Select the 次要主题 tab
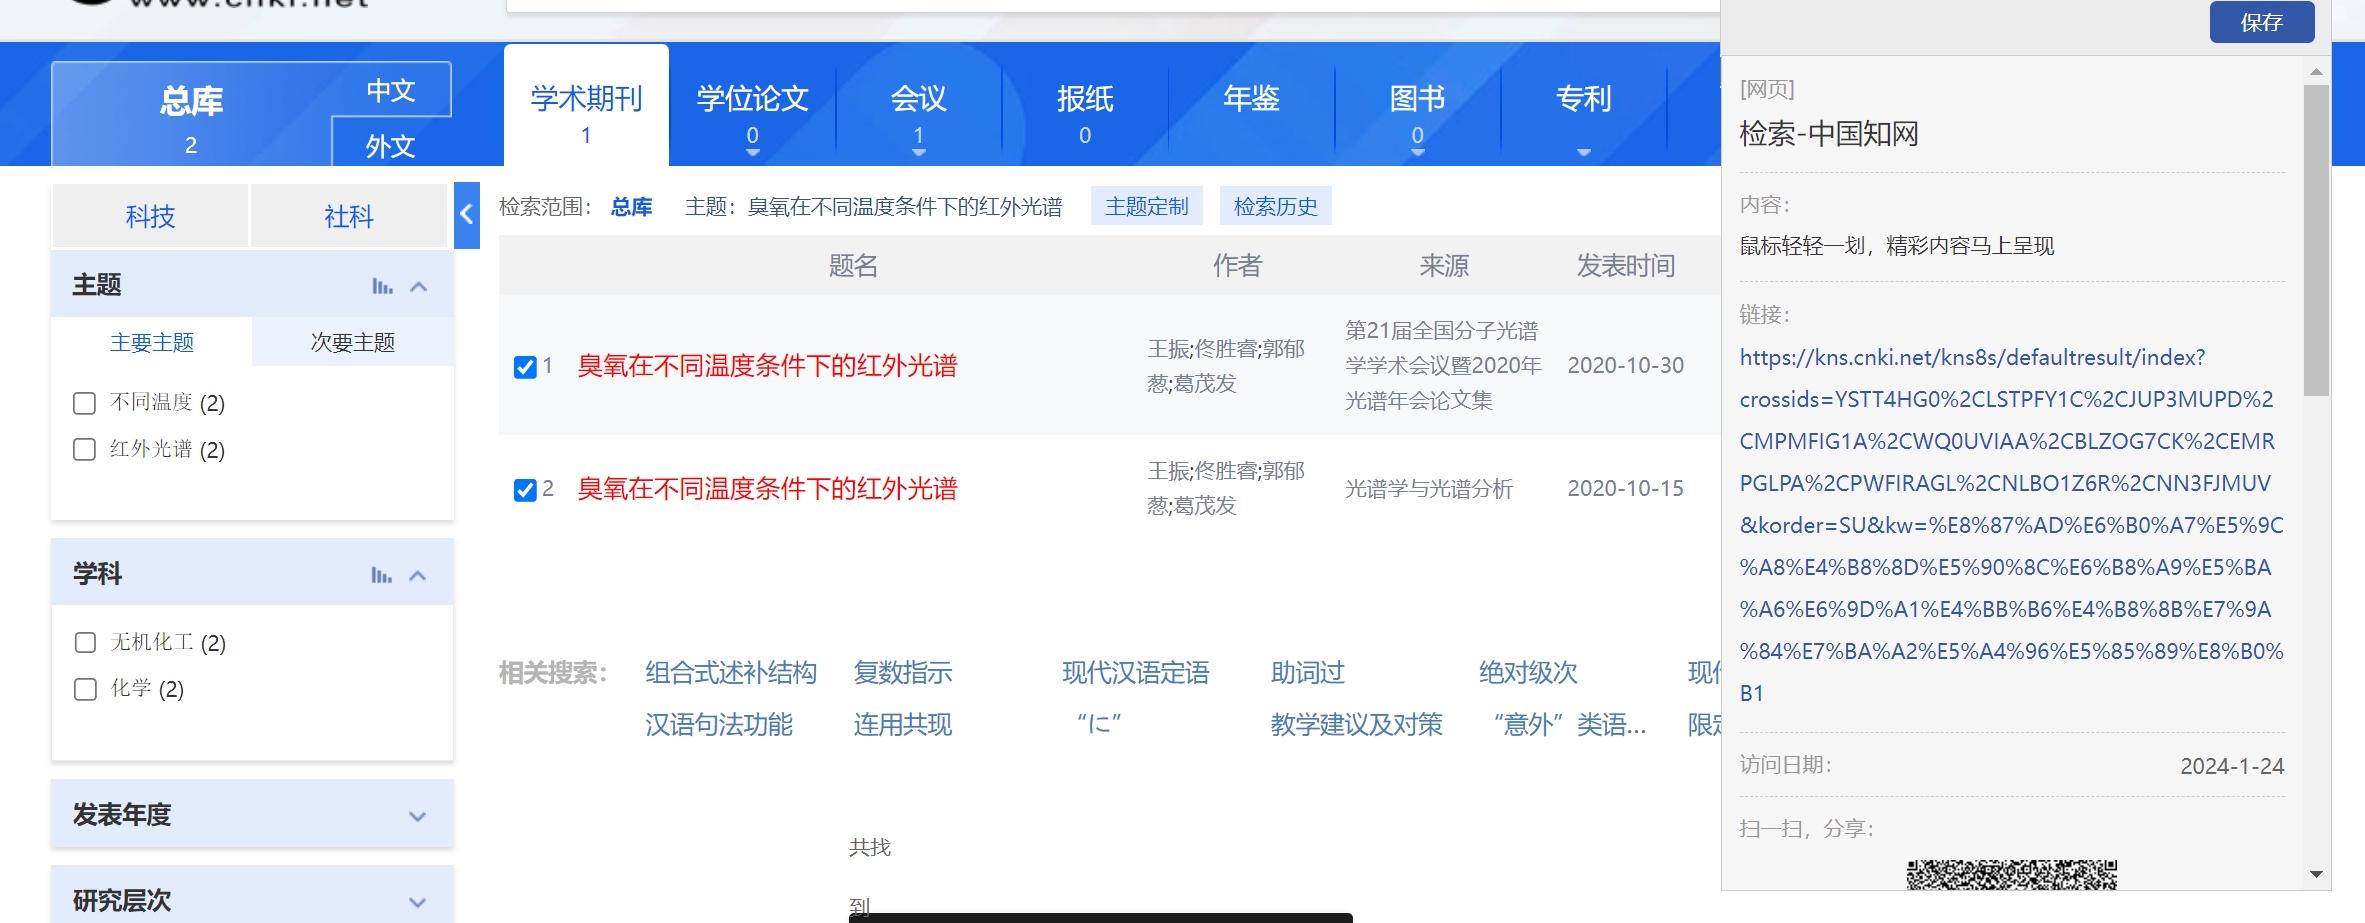Screen dimensions: 2365x923 click(x=352, y=343)
